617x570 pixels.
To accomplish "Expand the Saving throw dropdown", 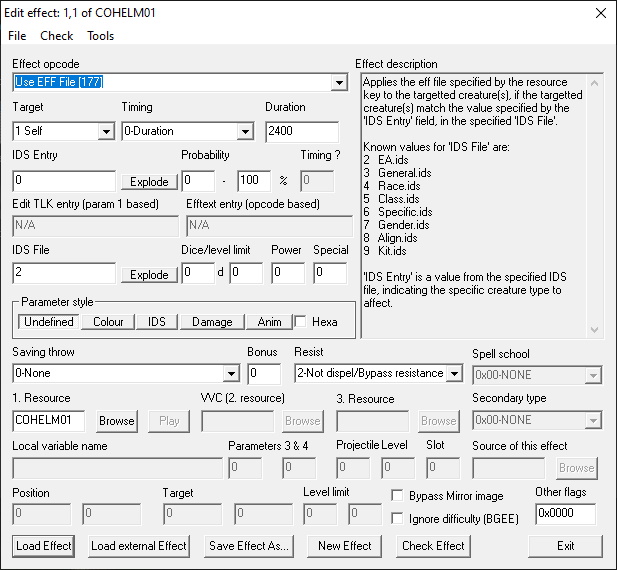I will point(231,374).
